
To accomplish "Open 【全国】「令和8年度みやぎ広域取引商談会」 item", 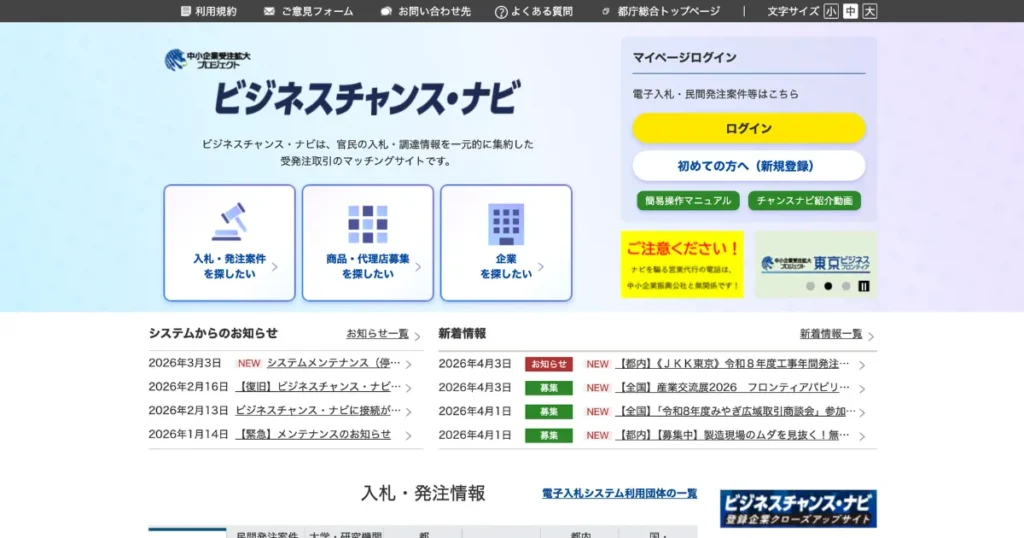I will (x=735, y=411).
